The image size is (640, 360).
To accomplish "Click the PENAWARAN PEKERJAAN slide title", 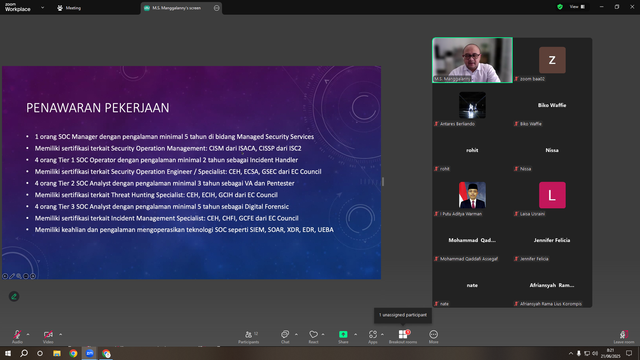I will click(98, 108).
